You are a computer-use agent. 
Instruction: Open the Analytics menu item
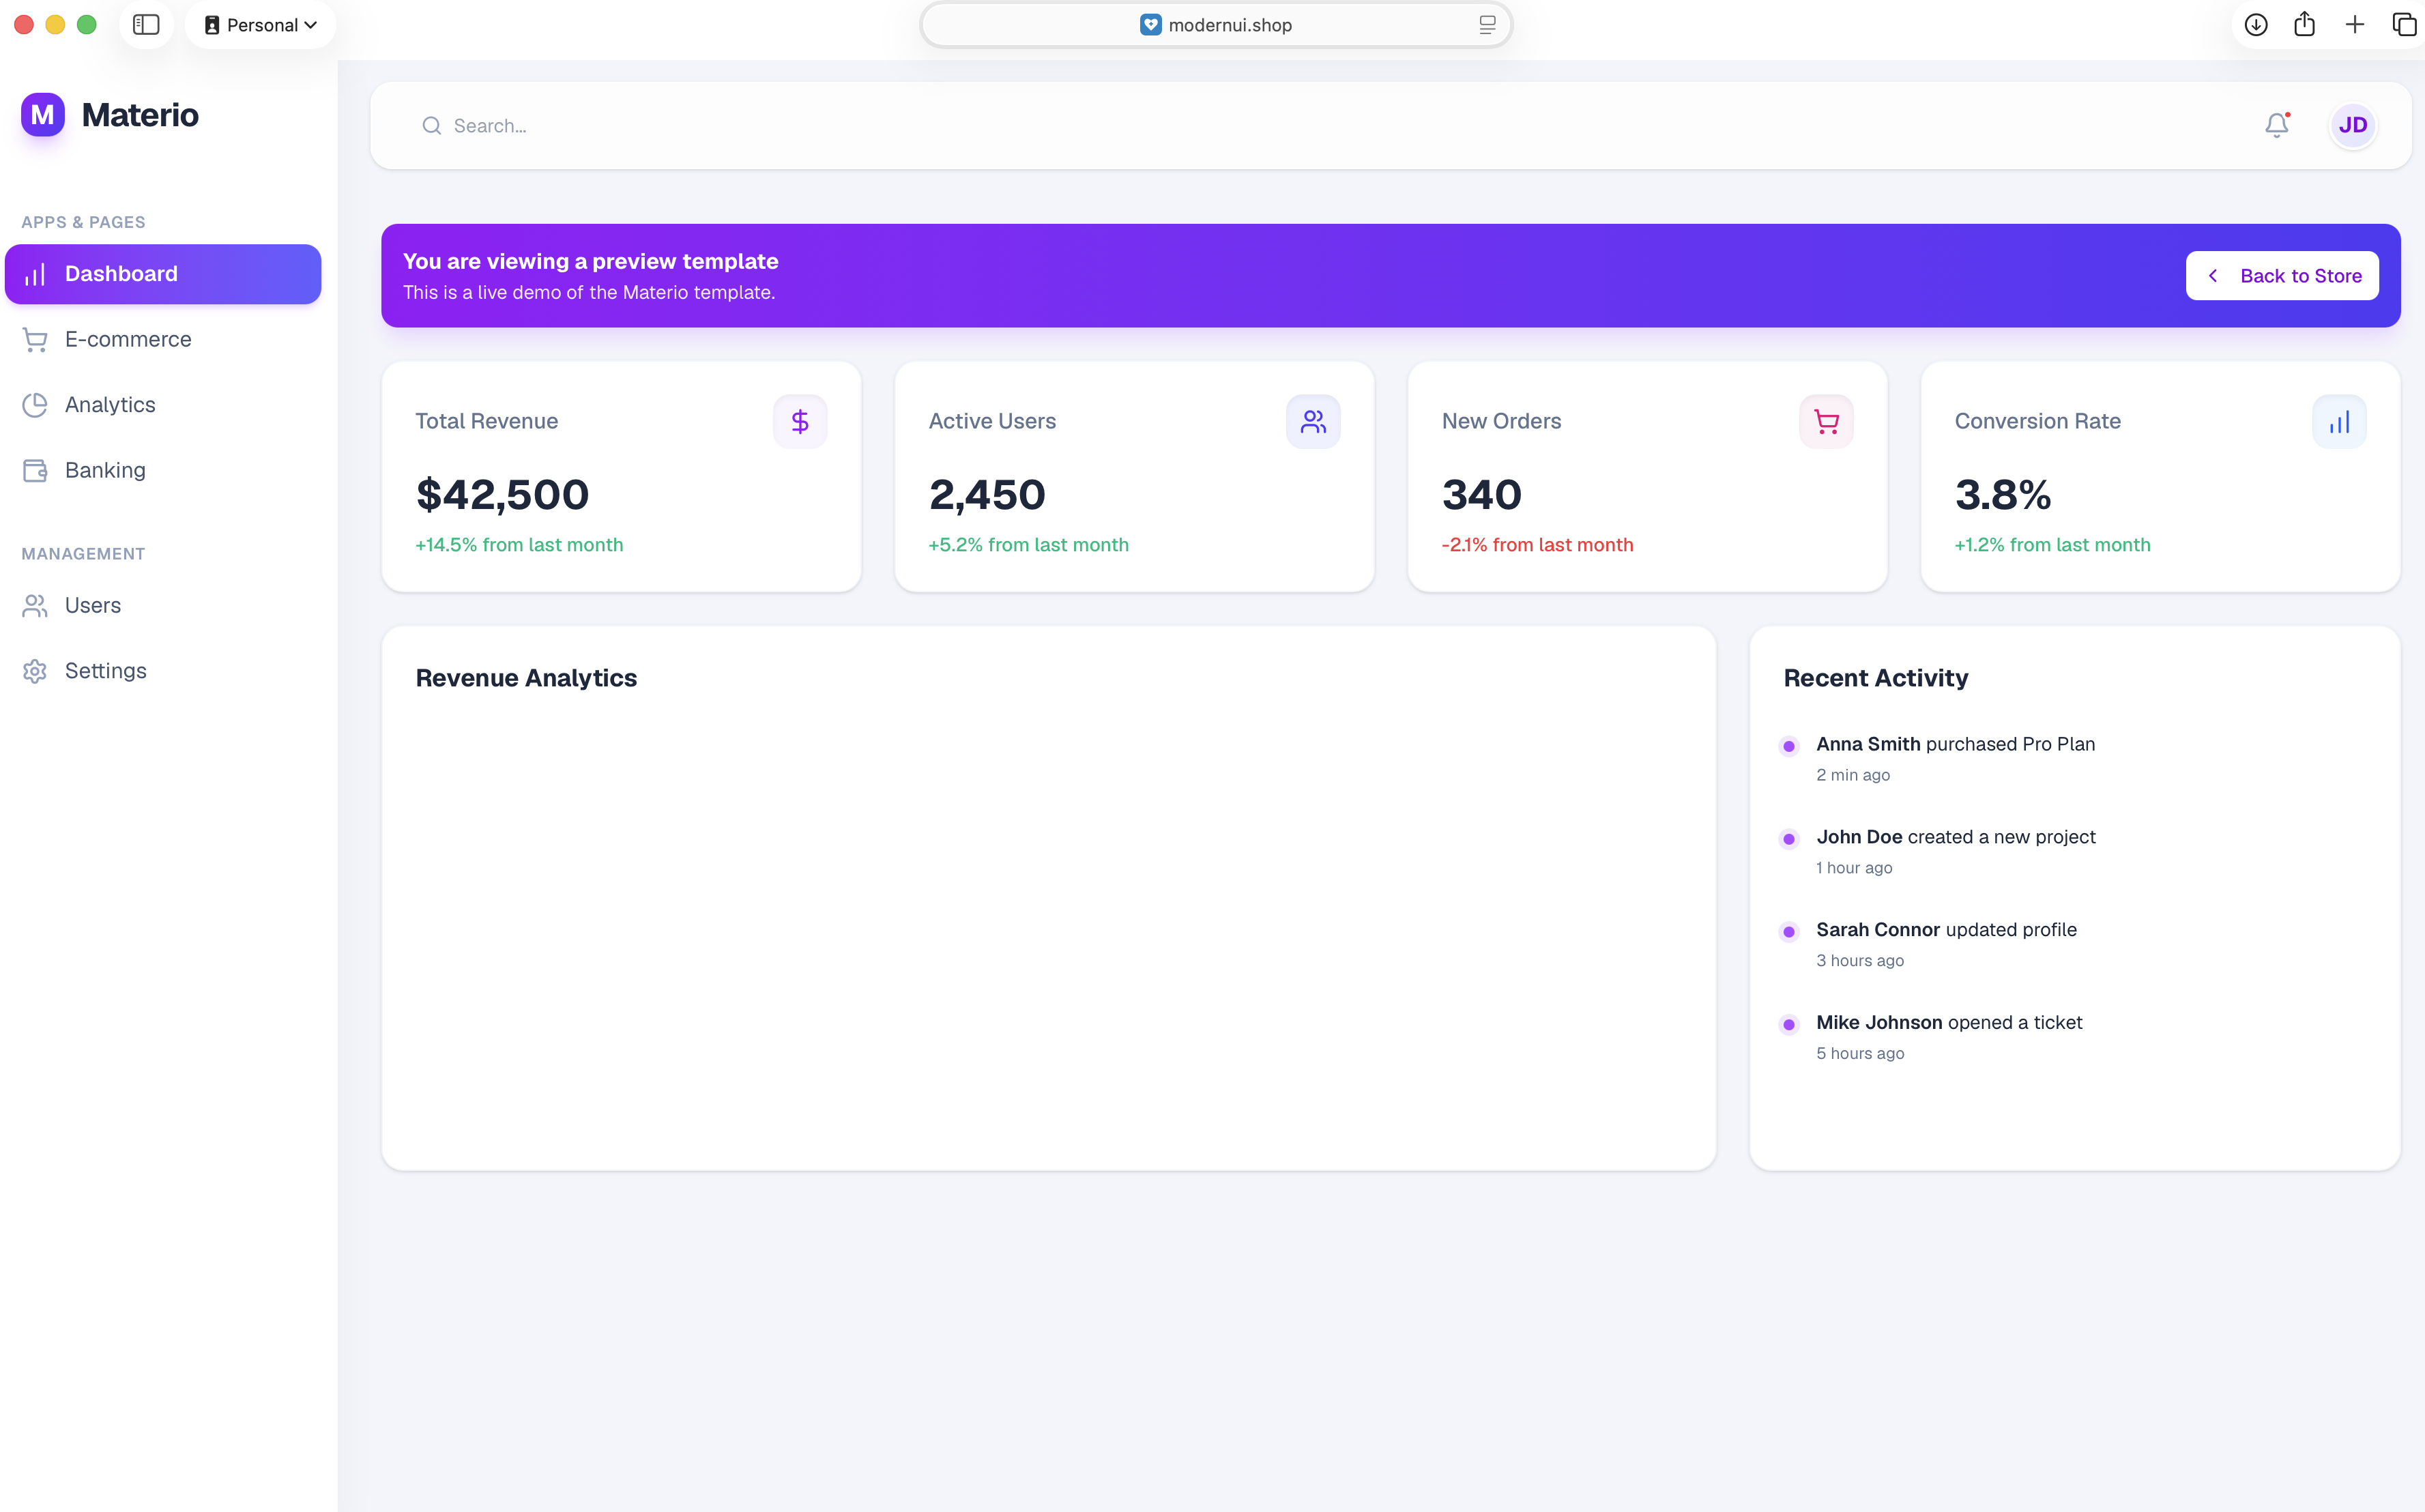point(163,405)
